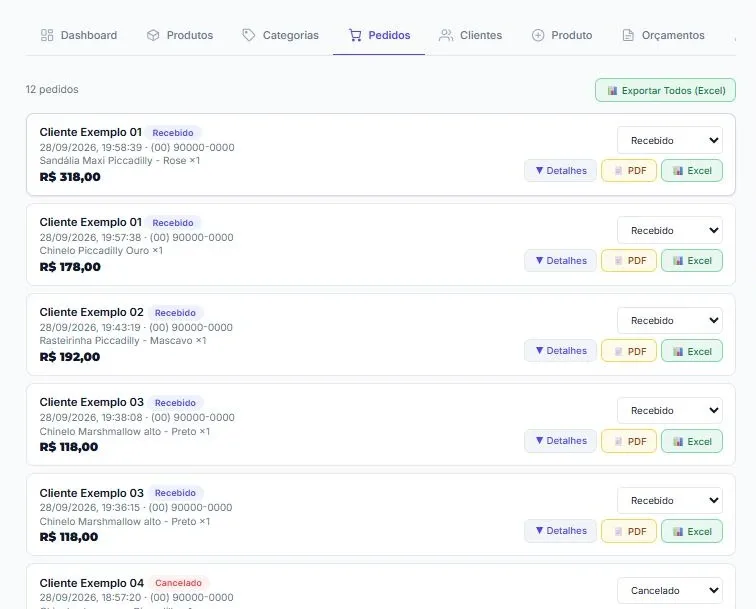Click the Produtos box icon
This screenshot has width=756, height=609.
pyautogui.click(x=153, y=35)
